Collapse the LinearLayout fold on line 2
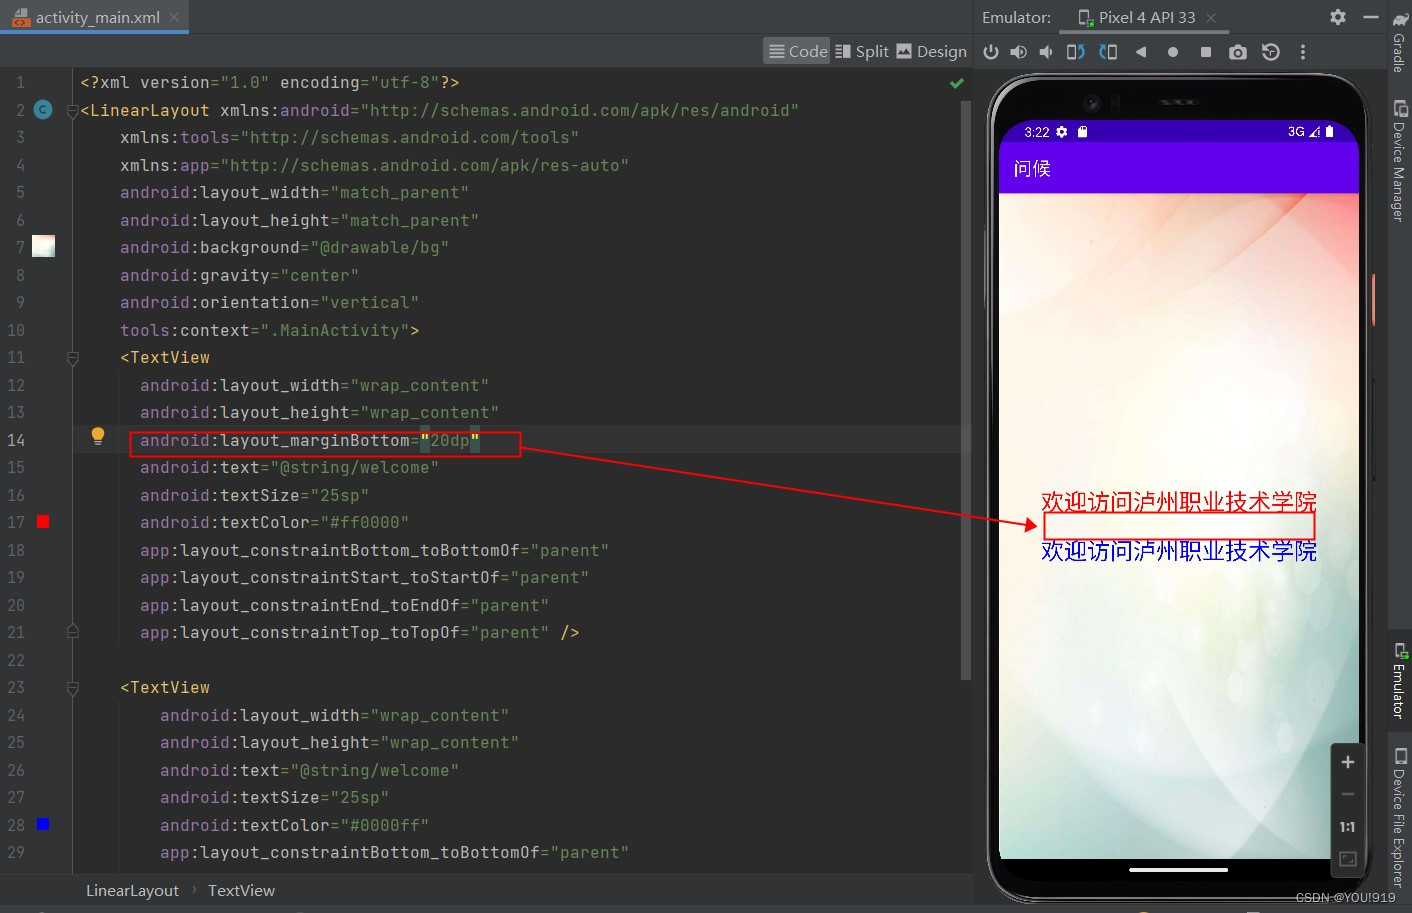1412x913 pixels. [x=72, y=111]
